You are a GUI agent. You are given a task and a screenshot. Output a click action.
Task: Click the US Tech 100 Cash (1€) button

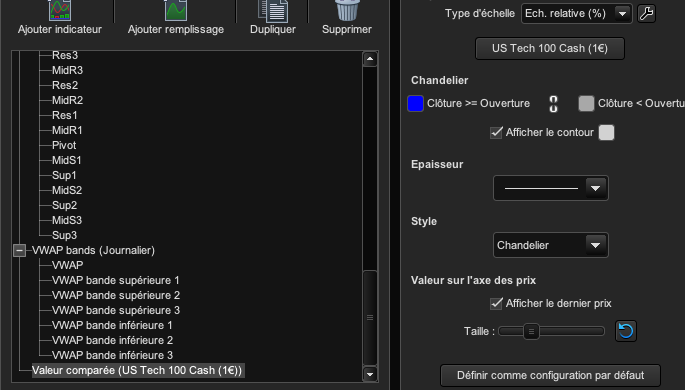[x=550, y=48]
